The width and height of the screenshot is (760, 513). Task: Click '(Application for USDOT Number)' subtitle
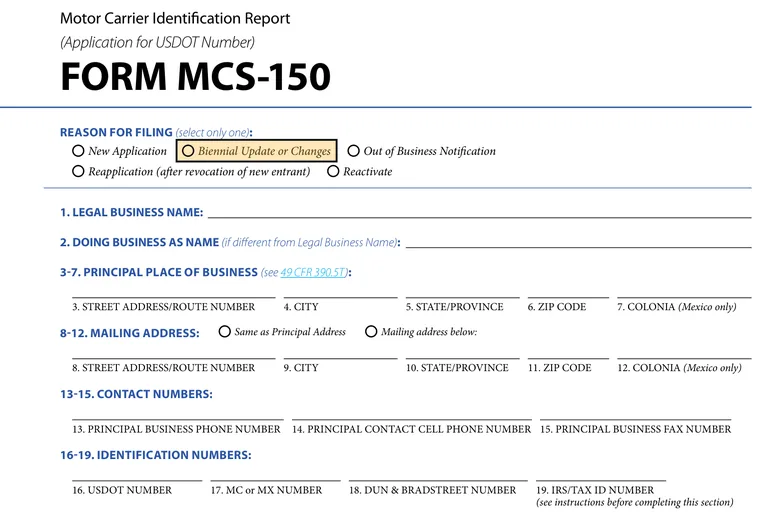pos(158,43)
